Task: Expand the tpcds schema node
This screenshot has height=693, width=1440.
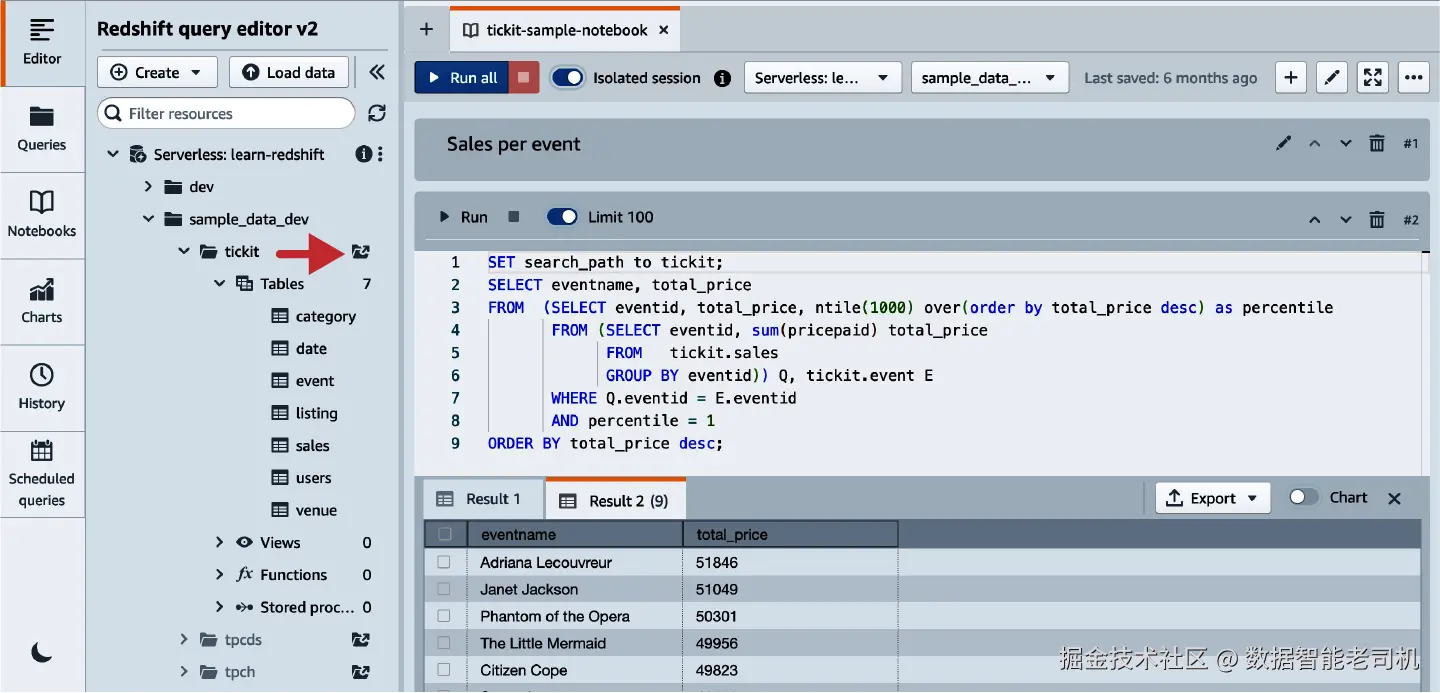Action: click(184, 639)
